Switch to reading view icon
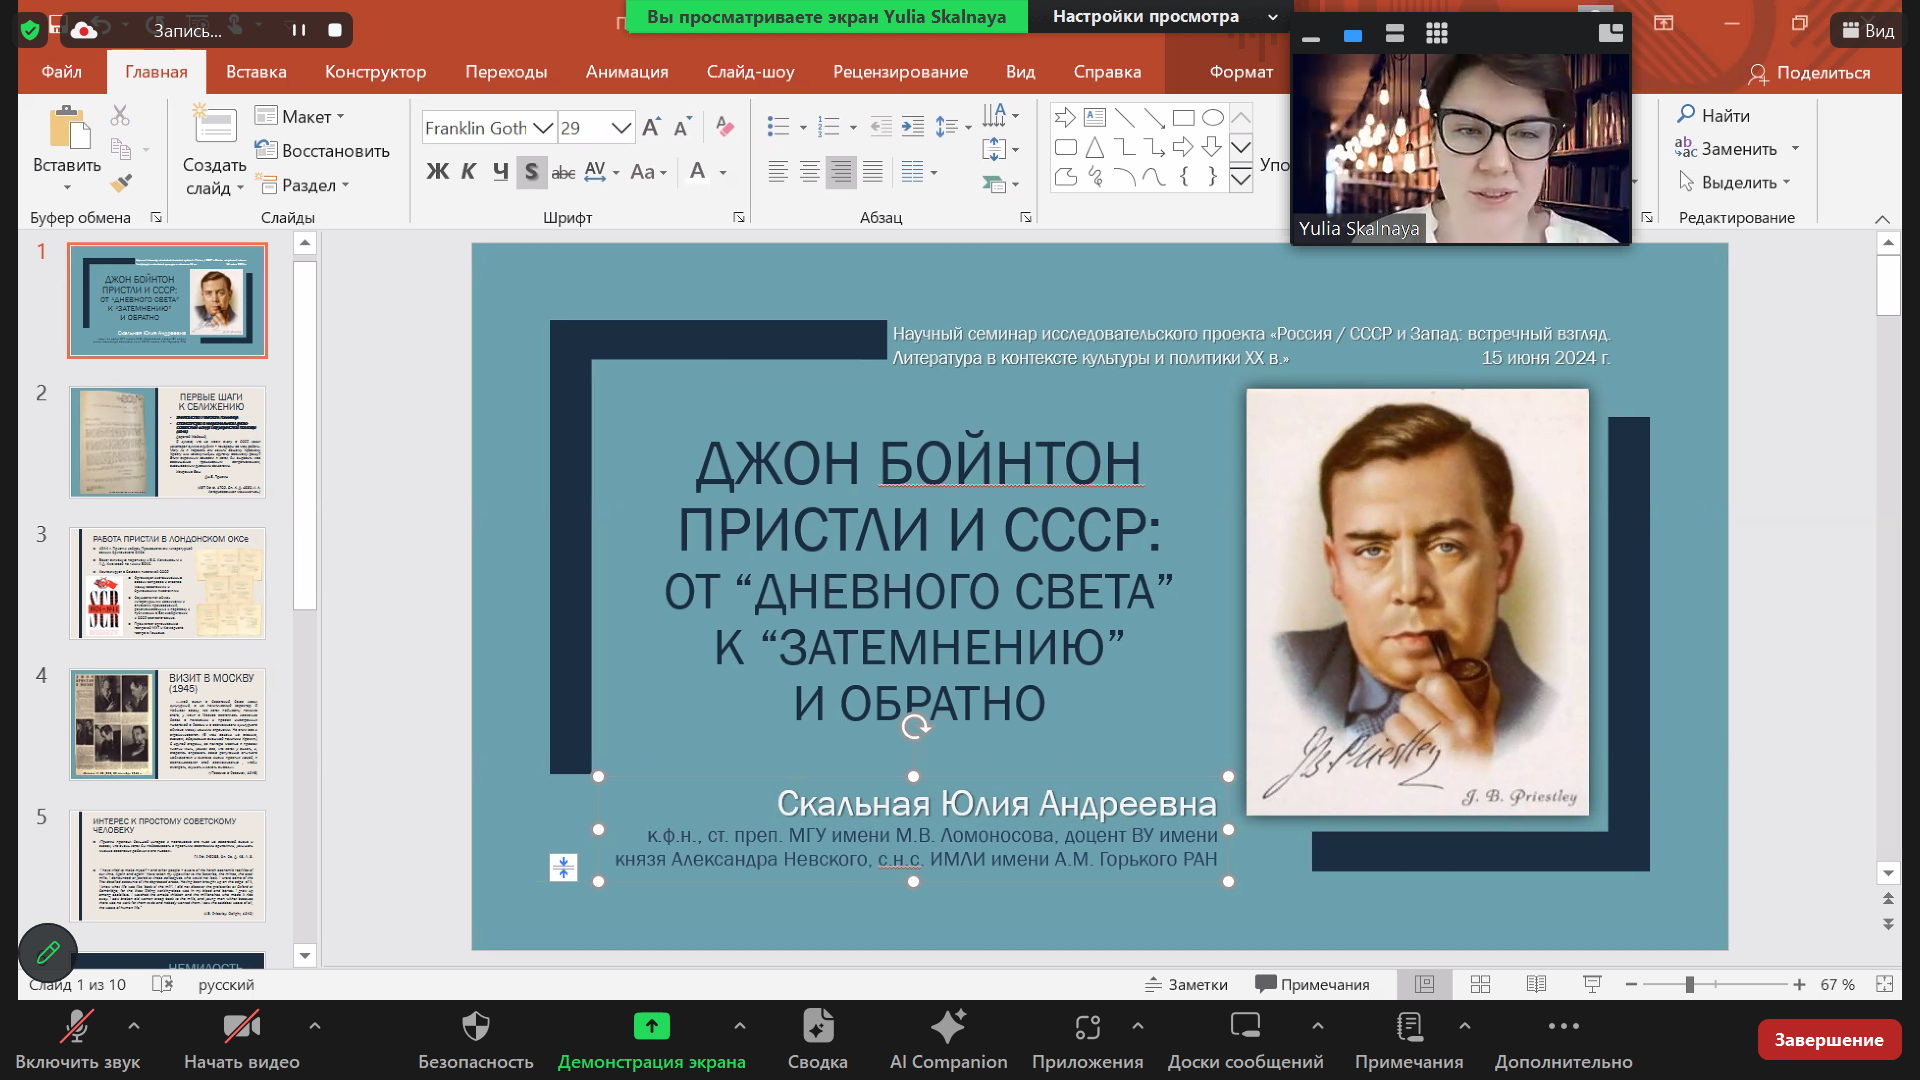The width and height of the screenshot is (1920, 1080). 1537,985
